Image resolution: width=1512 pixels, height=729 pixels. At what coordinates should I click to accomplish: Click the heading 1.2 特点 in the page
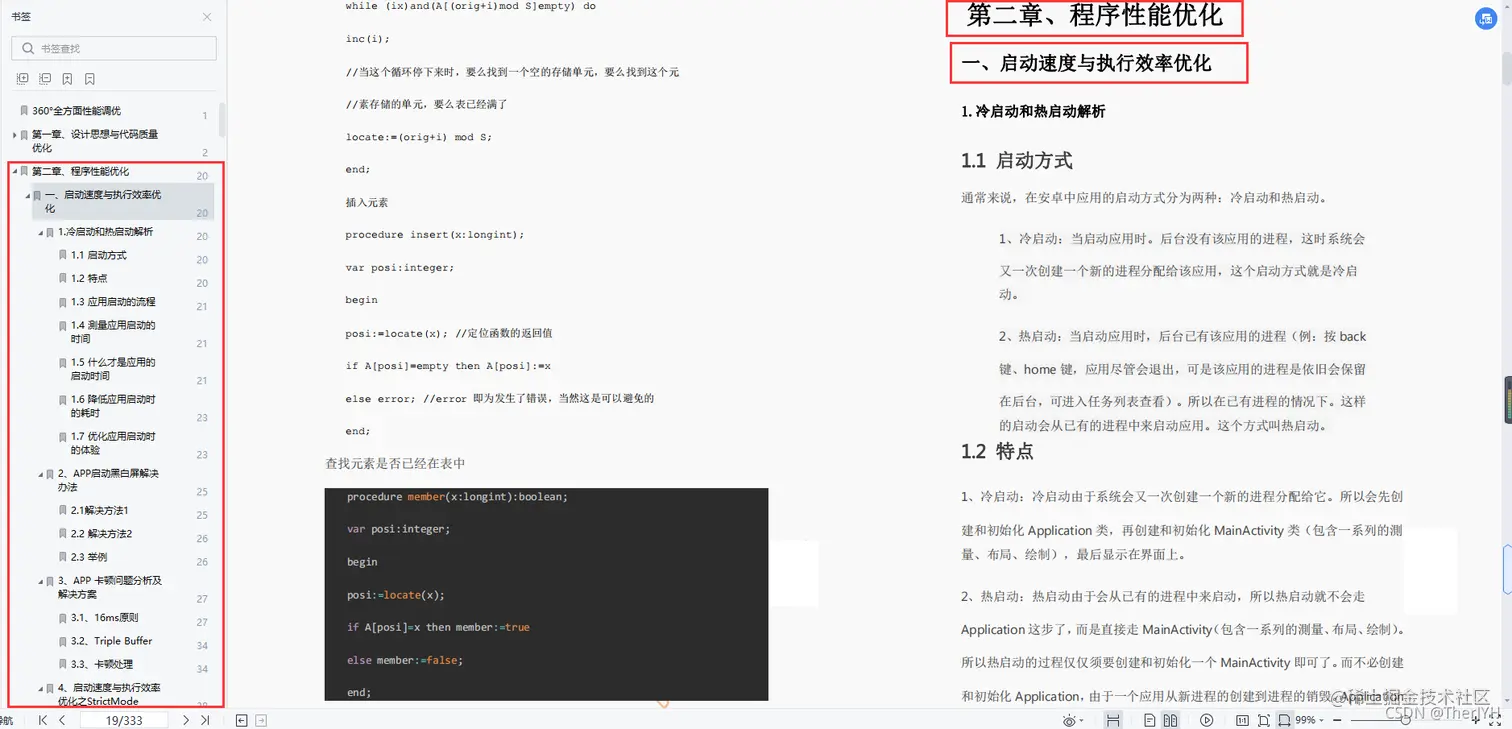coord(997,451)
